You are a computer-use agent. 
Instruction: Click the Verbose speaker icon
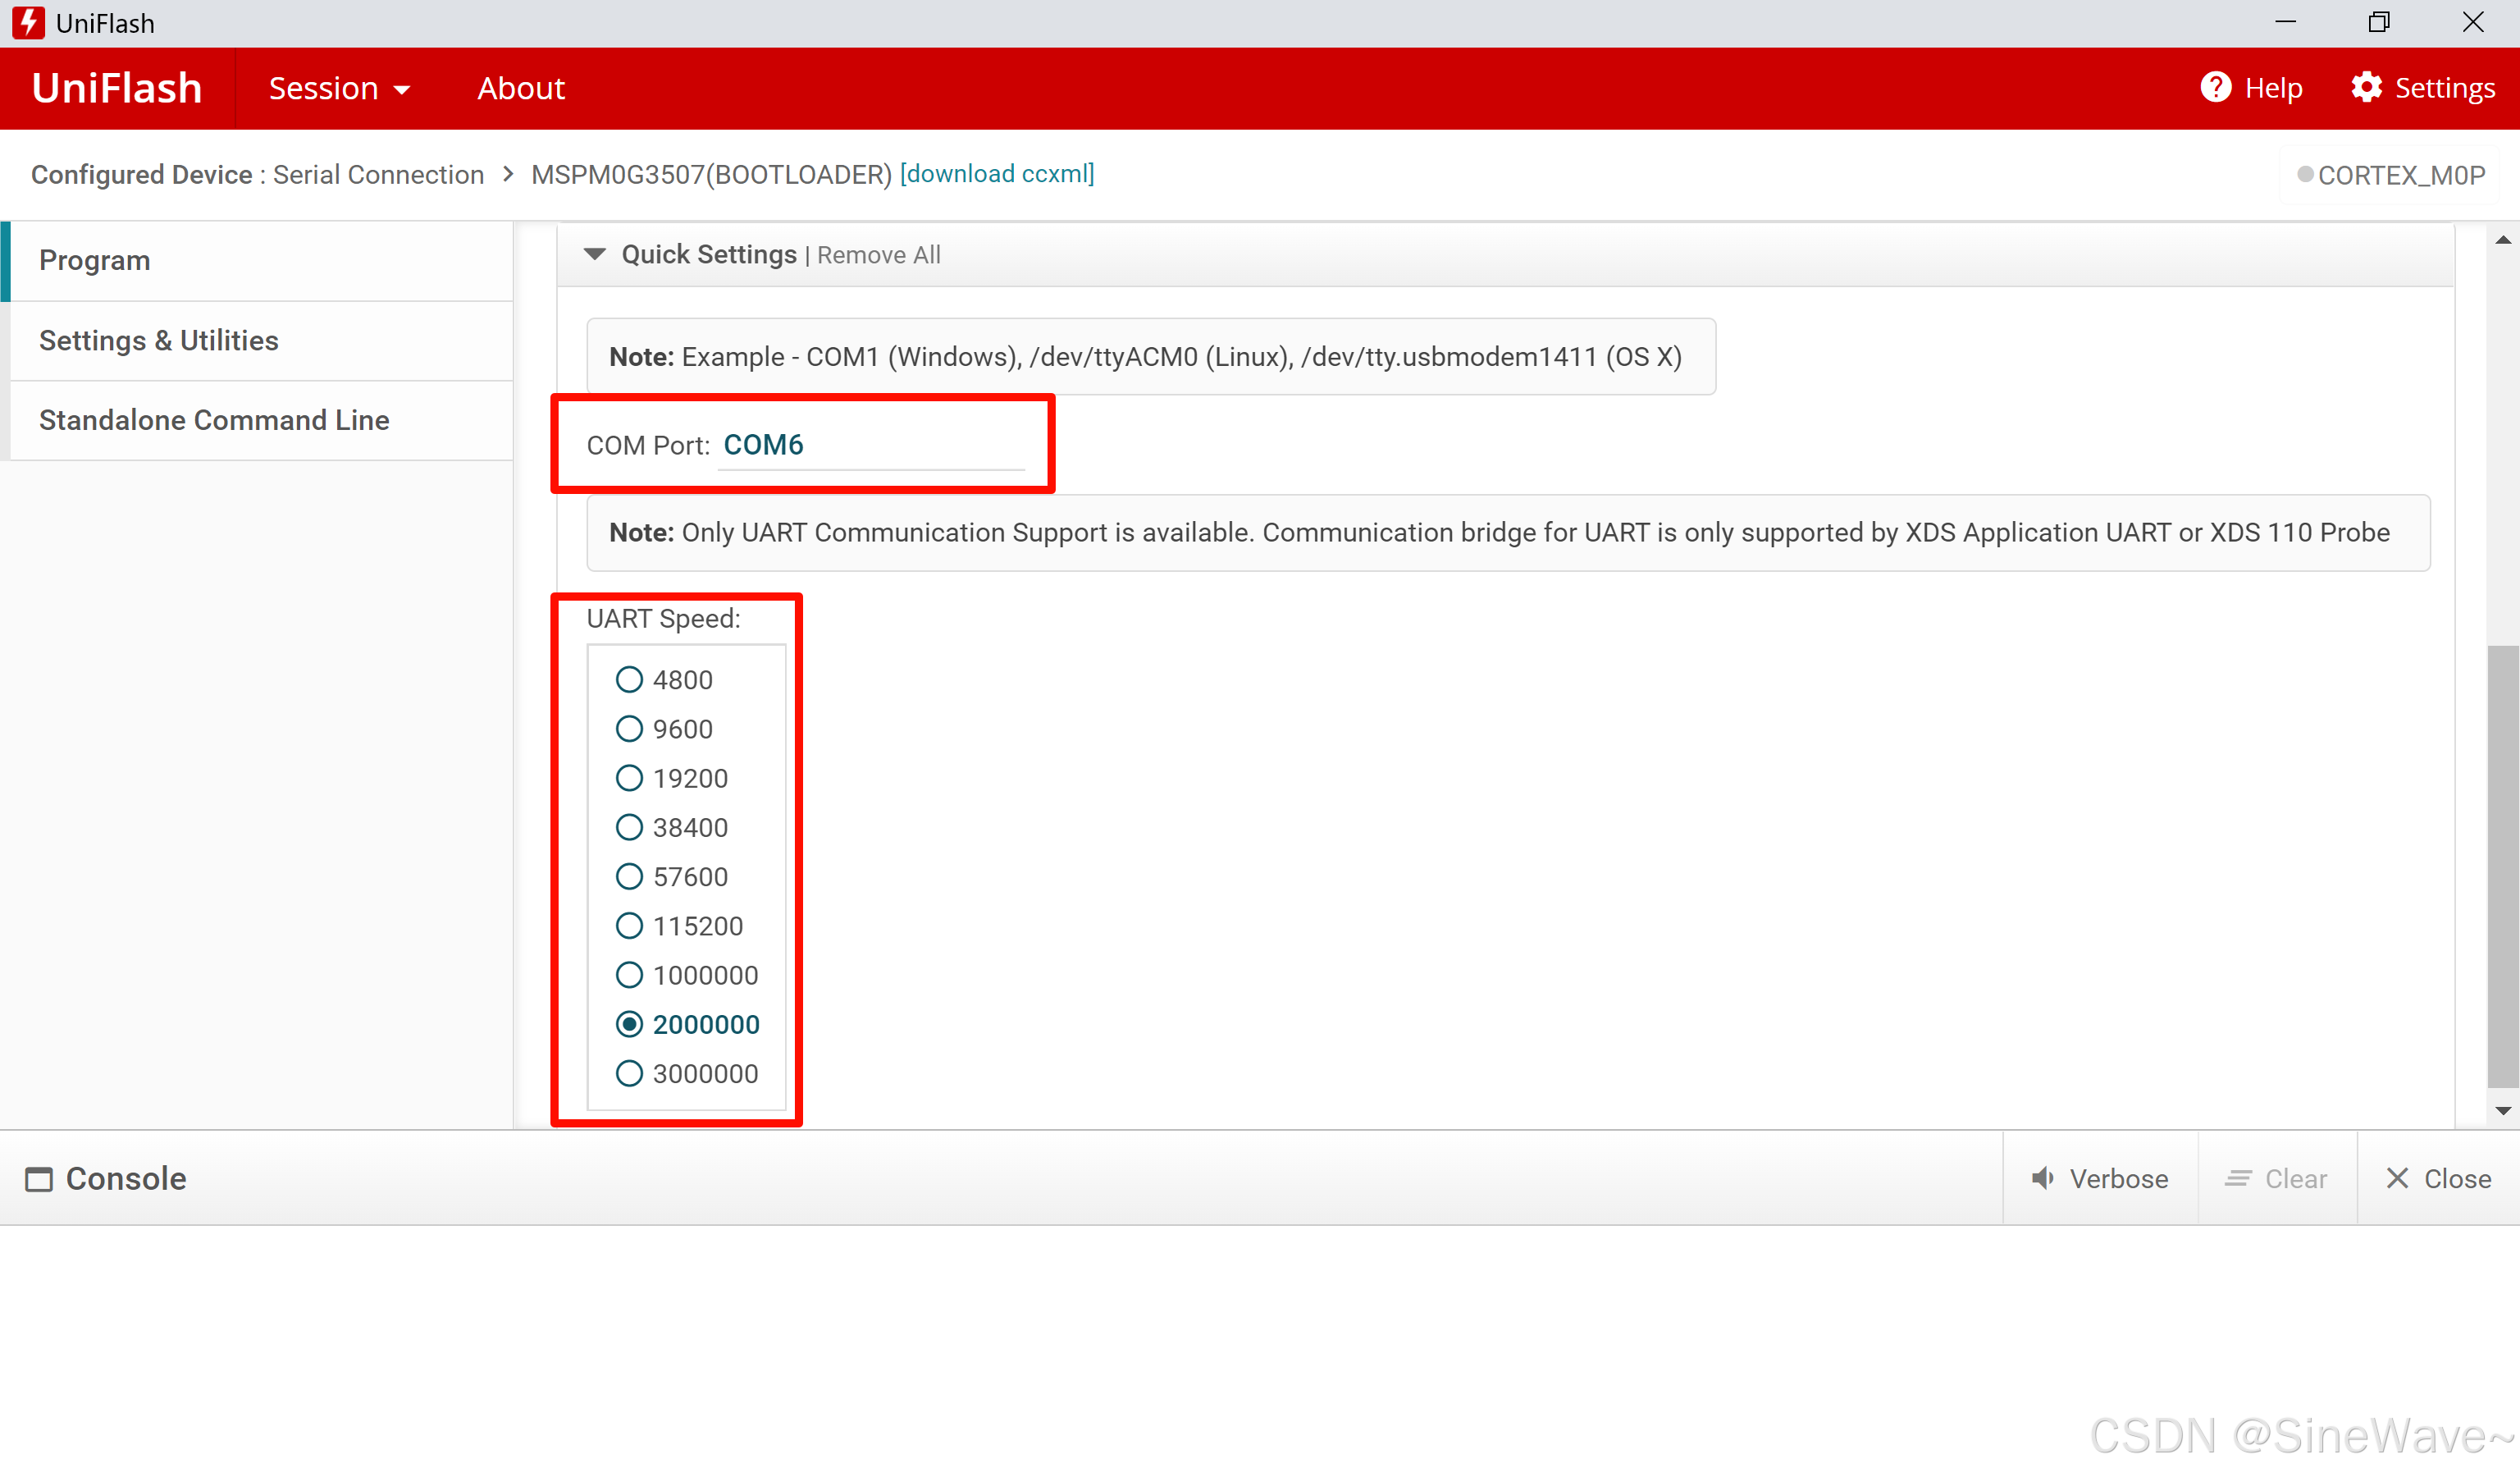(x=2043, y=1178)
